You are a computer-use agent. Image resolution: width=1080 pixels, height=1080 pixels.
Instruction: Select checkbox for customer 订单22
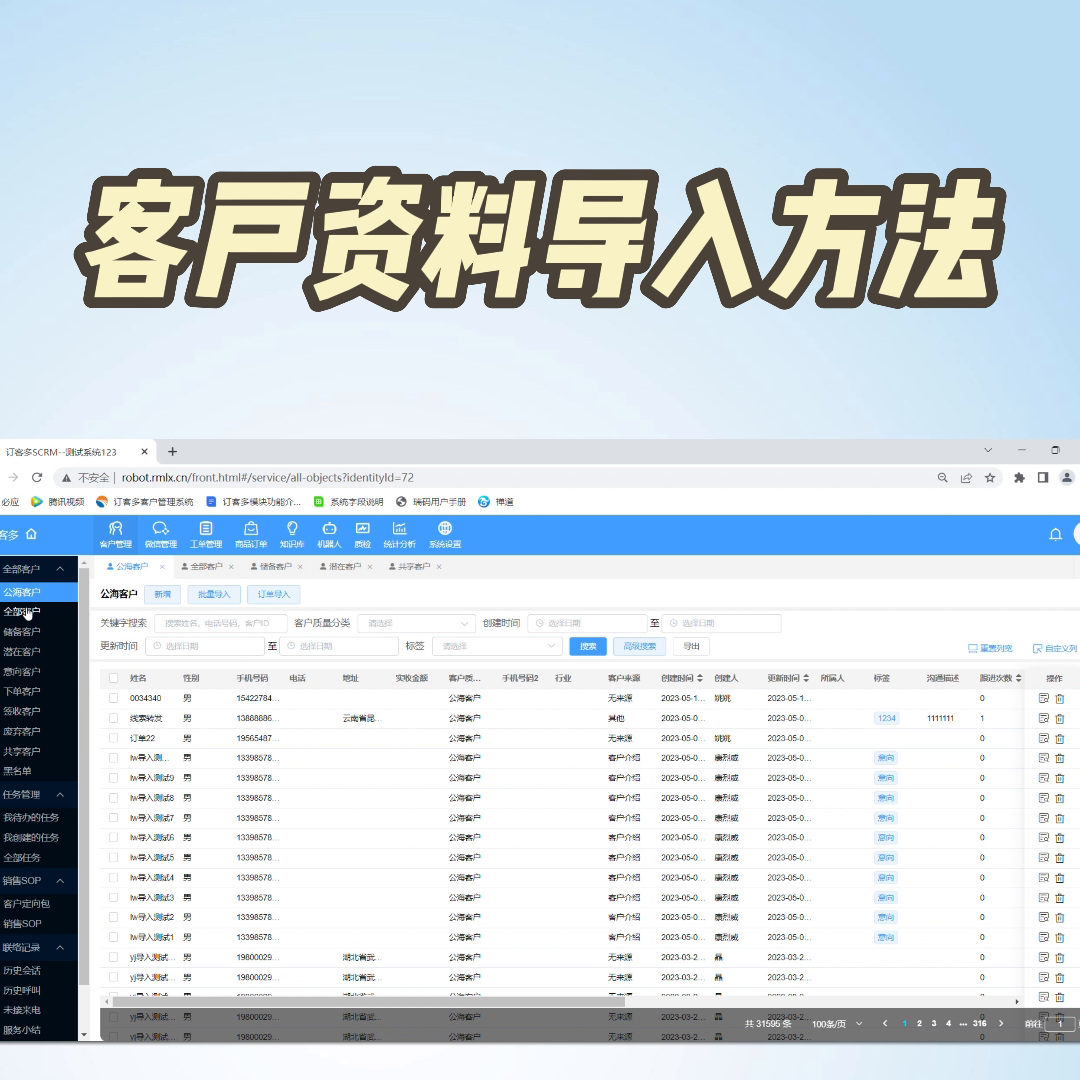coord(114,738)
